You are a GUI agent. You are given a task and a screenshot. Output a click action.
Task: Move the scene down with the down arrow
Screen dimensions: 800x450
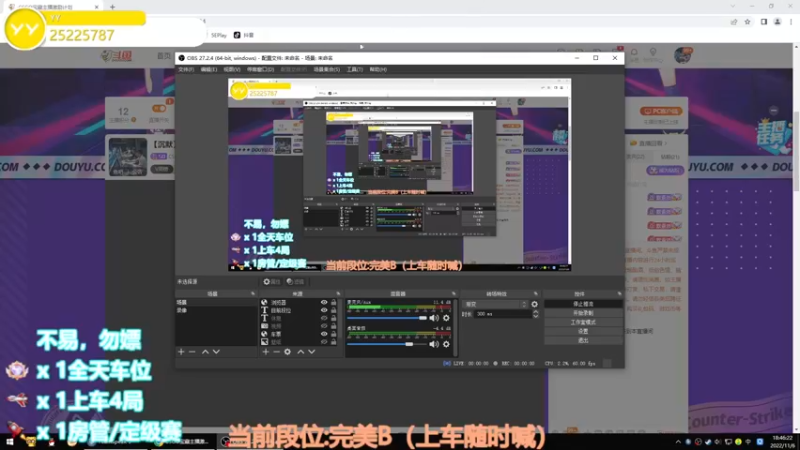216,352
